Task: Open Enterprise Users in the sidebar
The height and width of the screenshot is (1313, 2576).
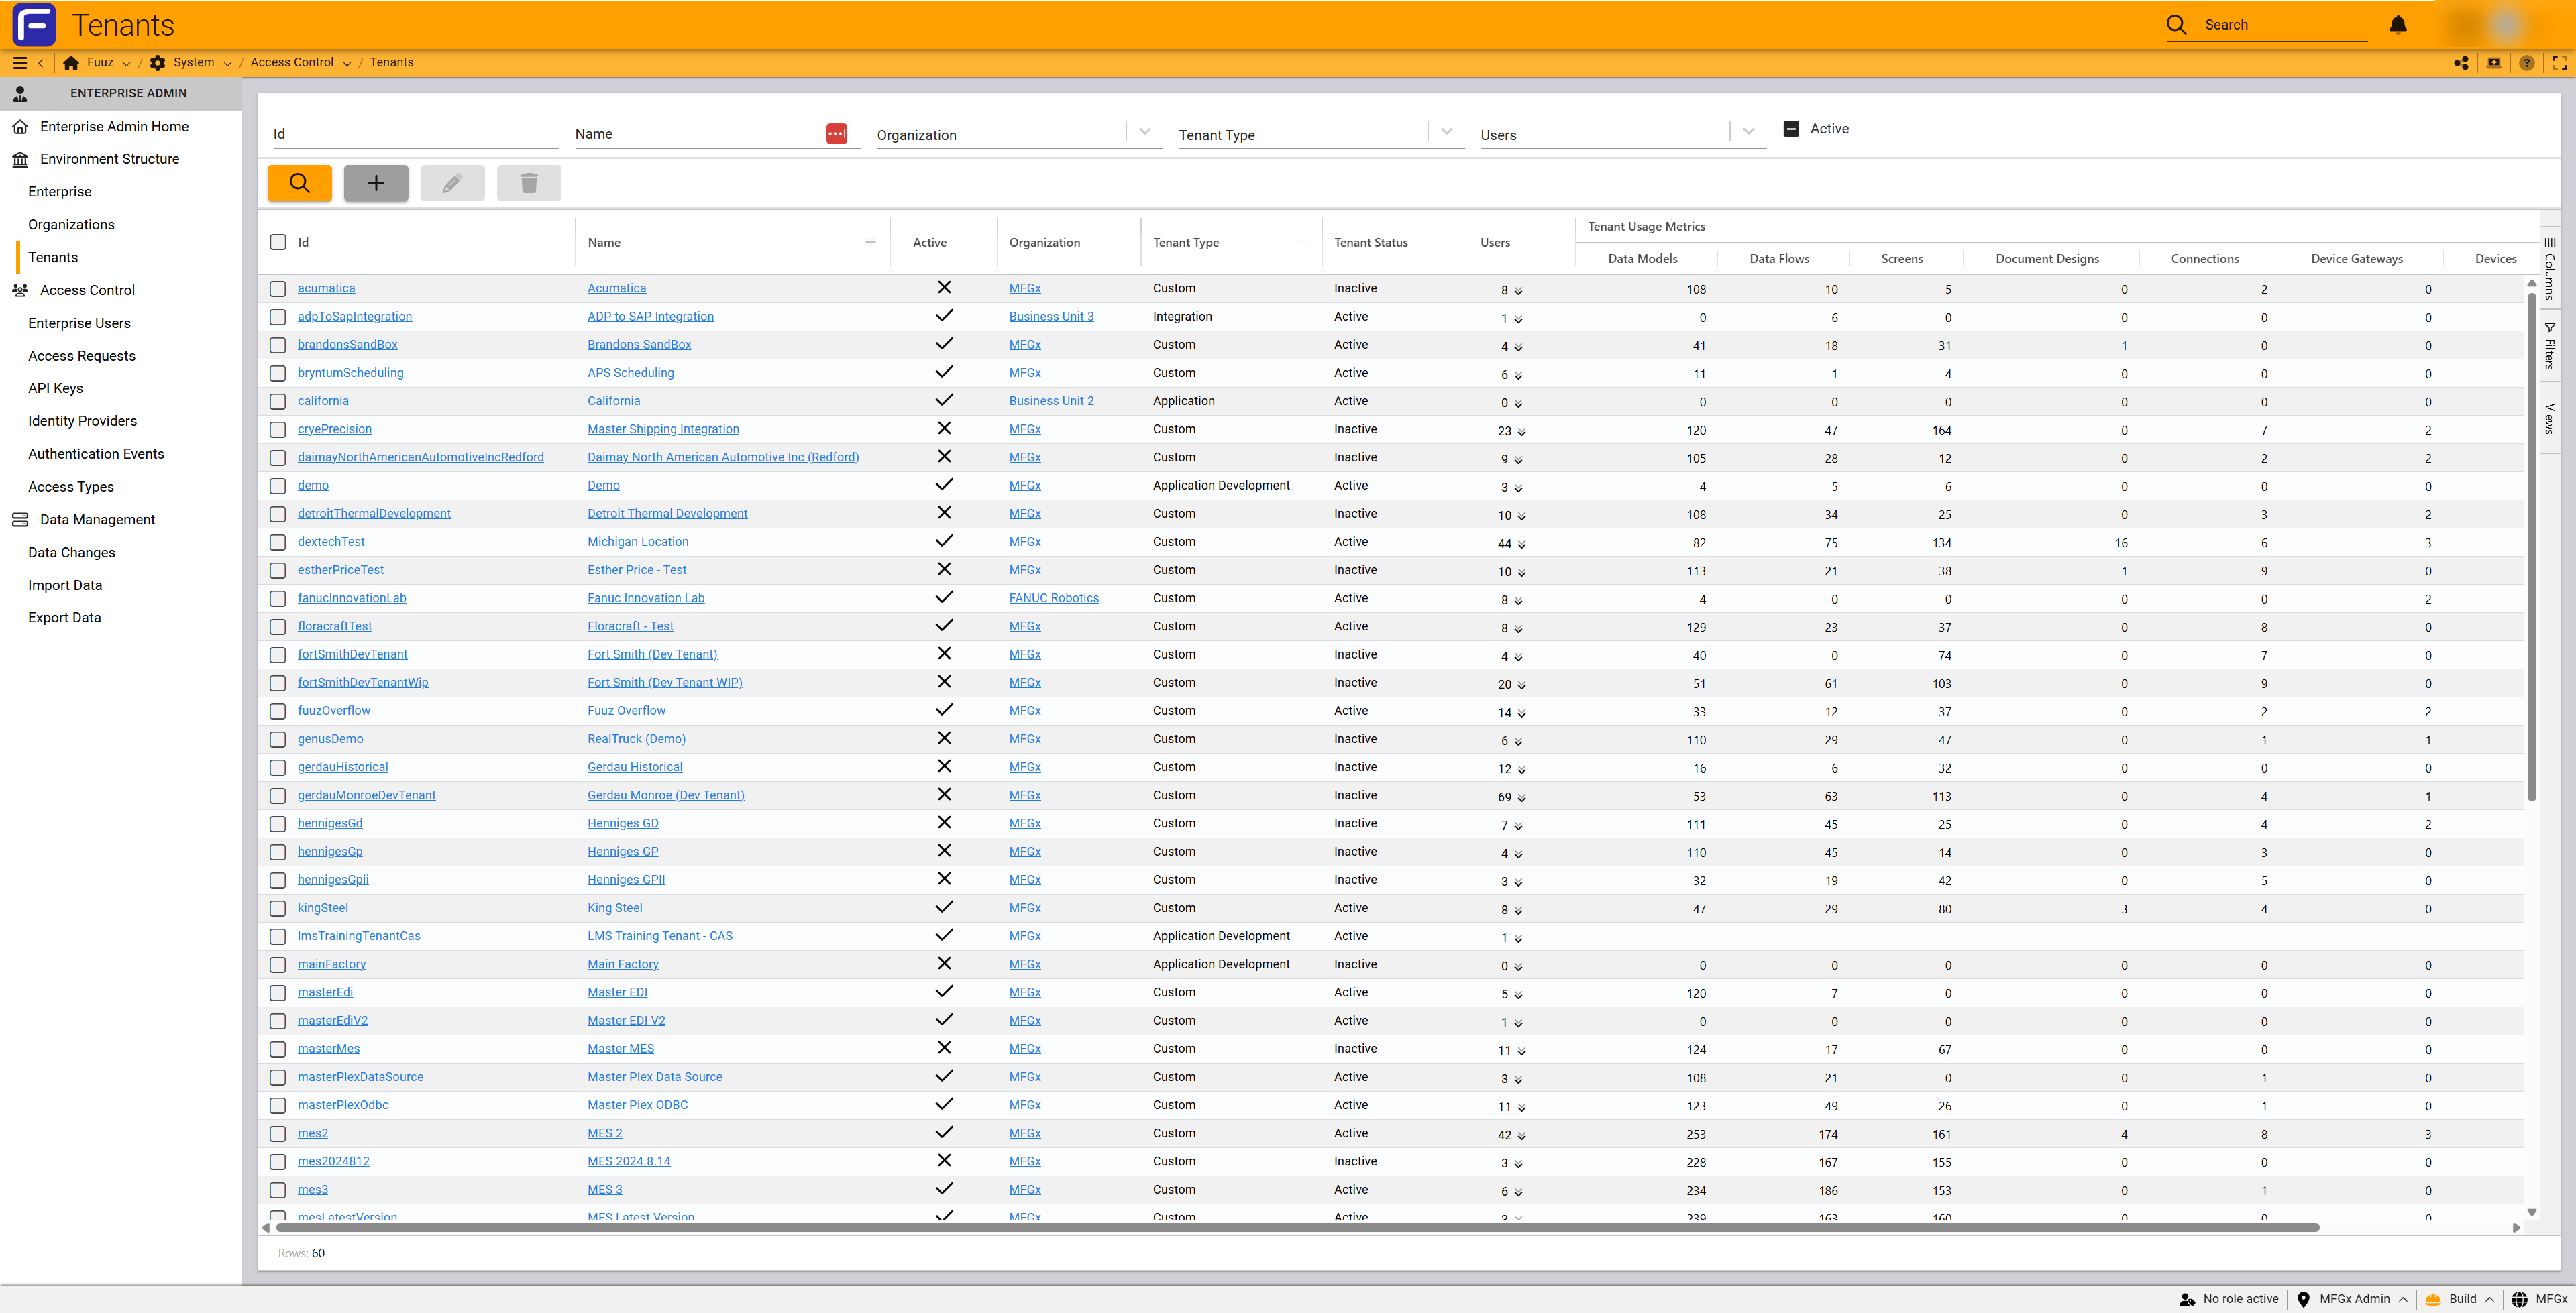Action: pos(79,323)
